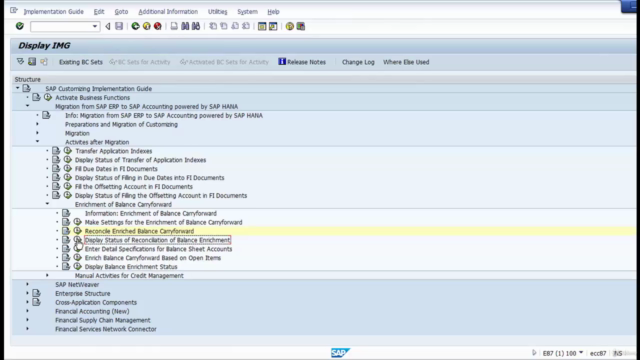Select Enter Detail Specifications for Balance Sheet Accounts
This screenshot has width=640, height=360.
(158, 249)
